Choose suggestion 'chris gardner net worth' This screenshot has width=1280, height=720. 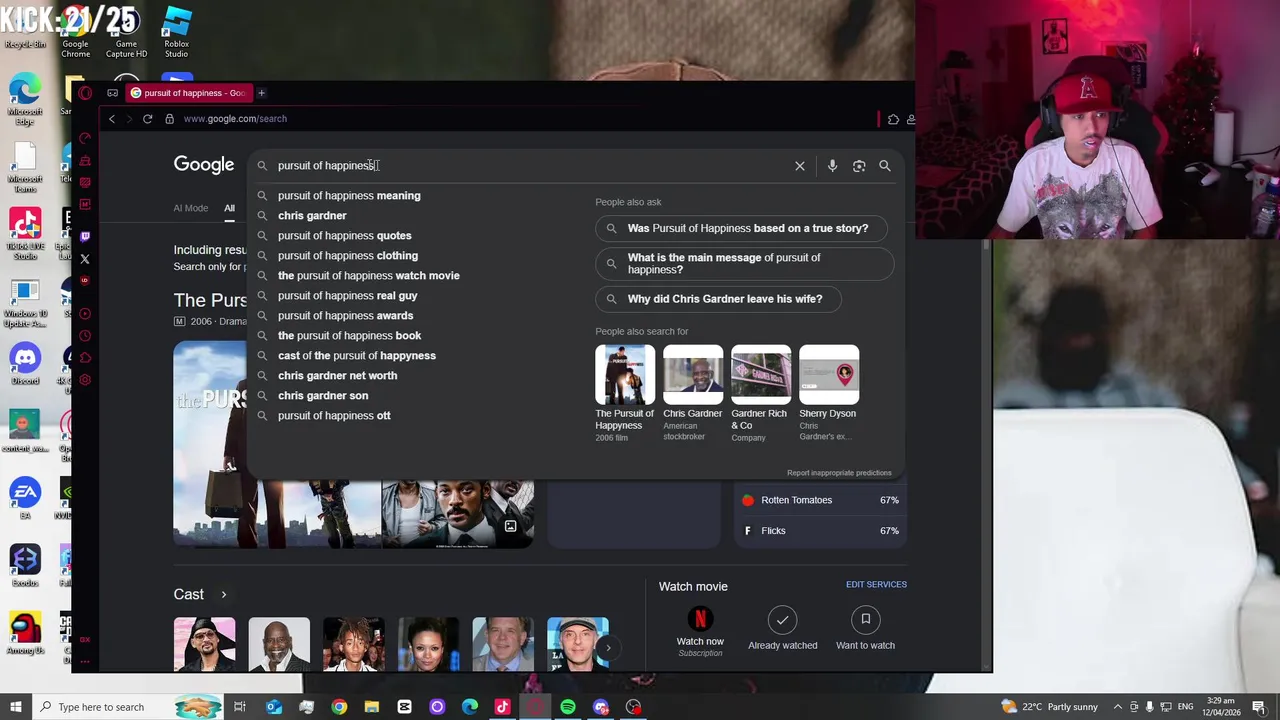337,376
